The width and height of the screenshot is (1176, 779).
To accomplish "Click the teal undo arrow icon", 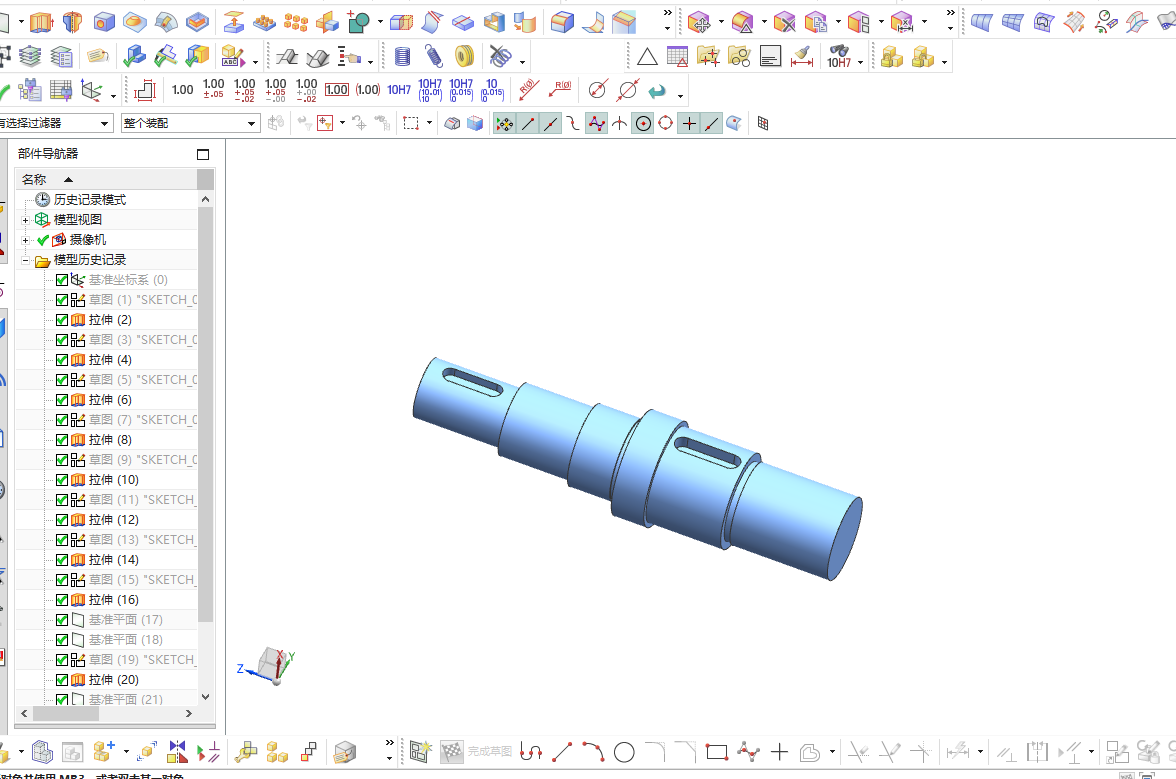I will (x=657, y=91).
